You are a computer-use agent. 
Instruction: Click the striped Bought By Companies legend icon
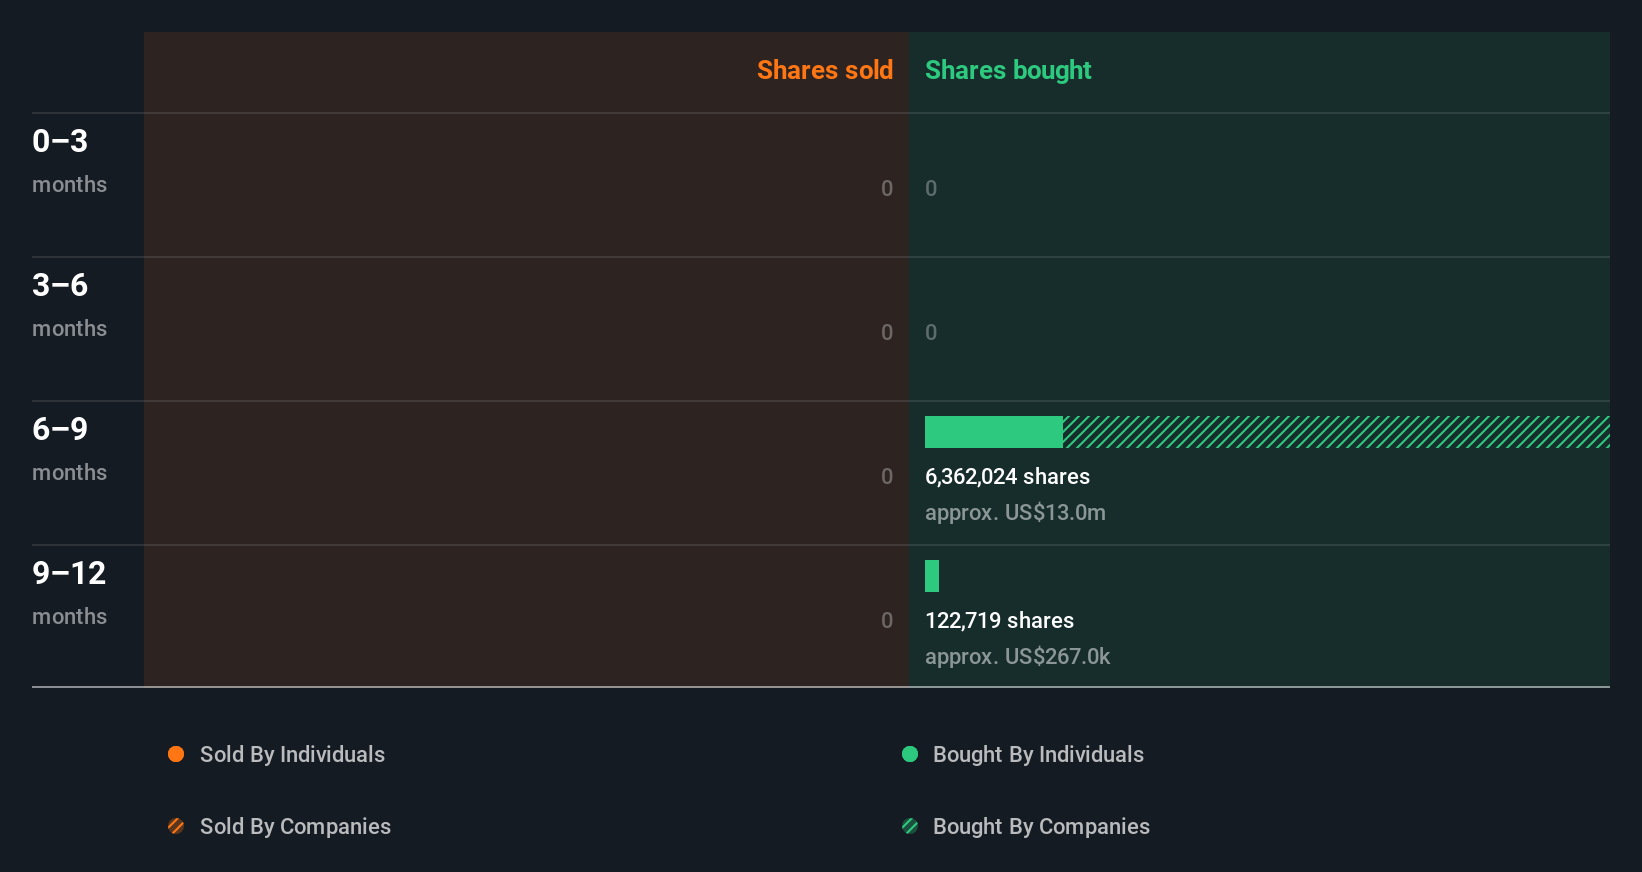(x=910, y=826)
